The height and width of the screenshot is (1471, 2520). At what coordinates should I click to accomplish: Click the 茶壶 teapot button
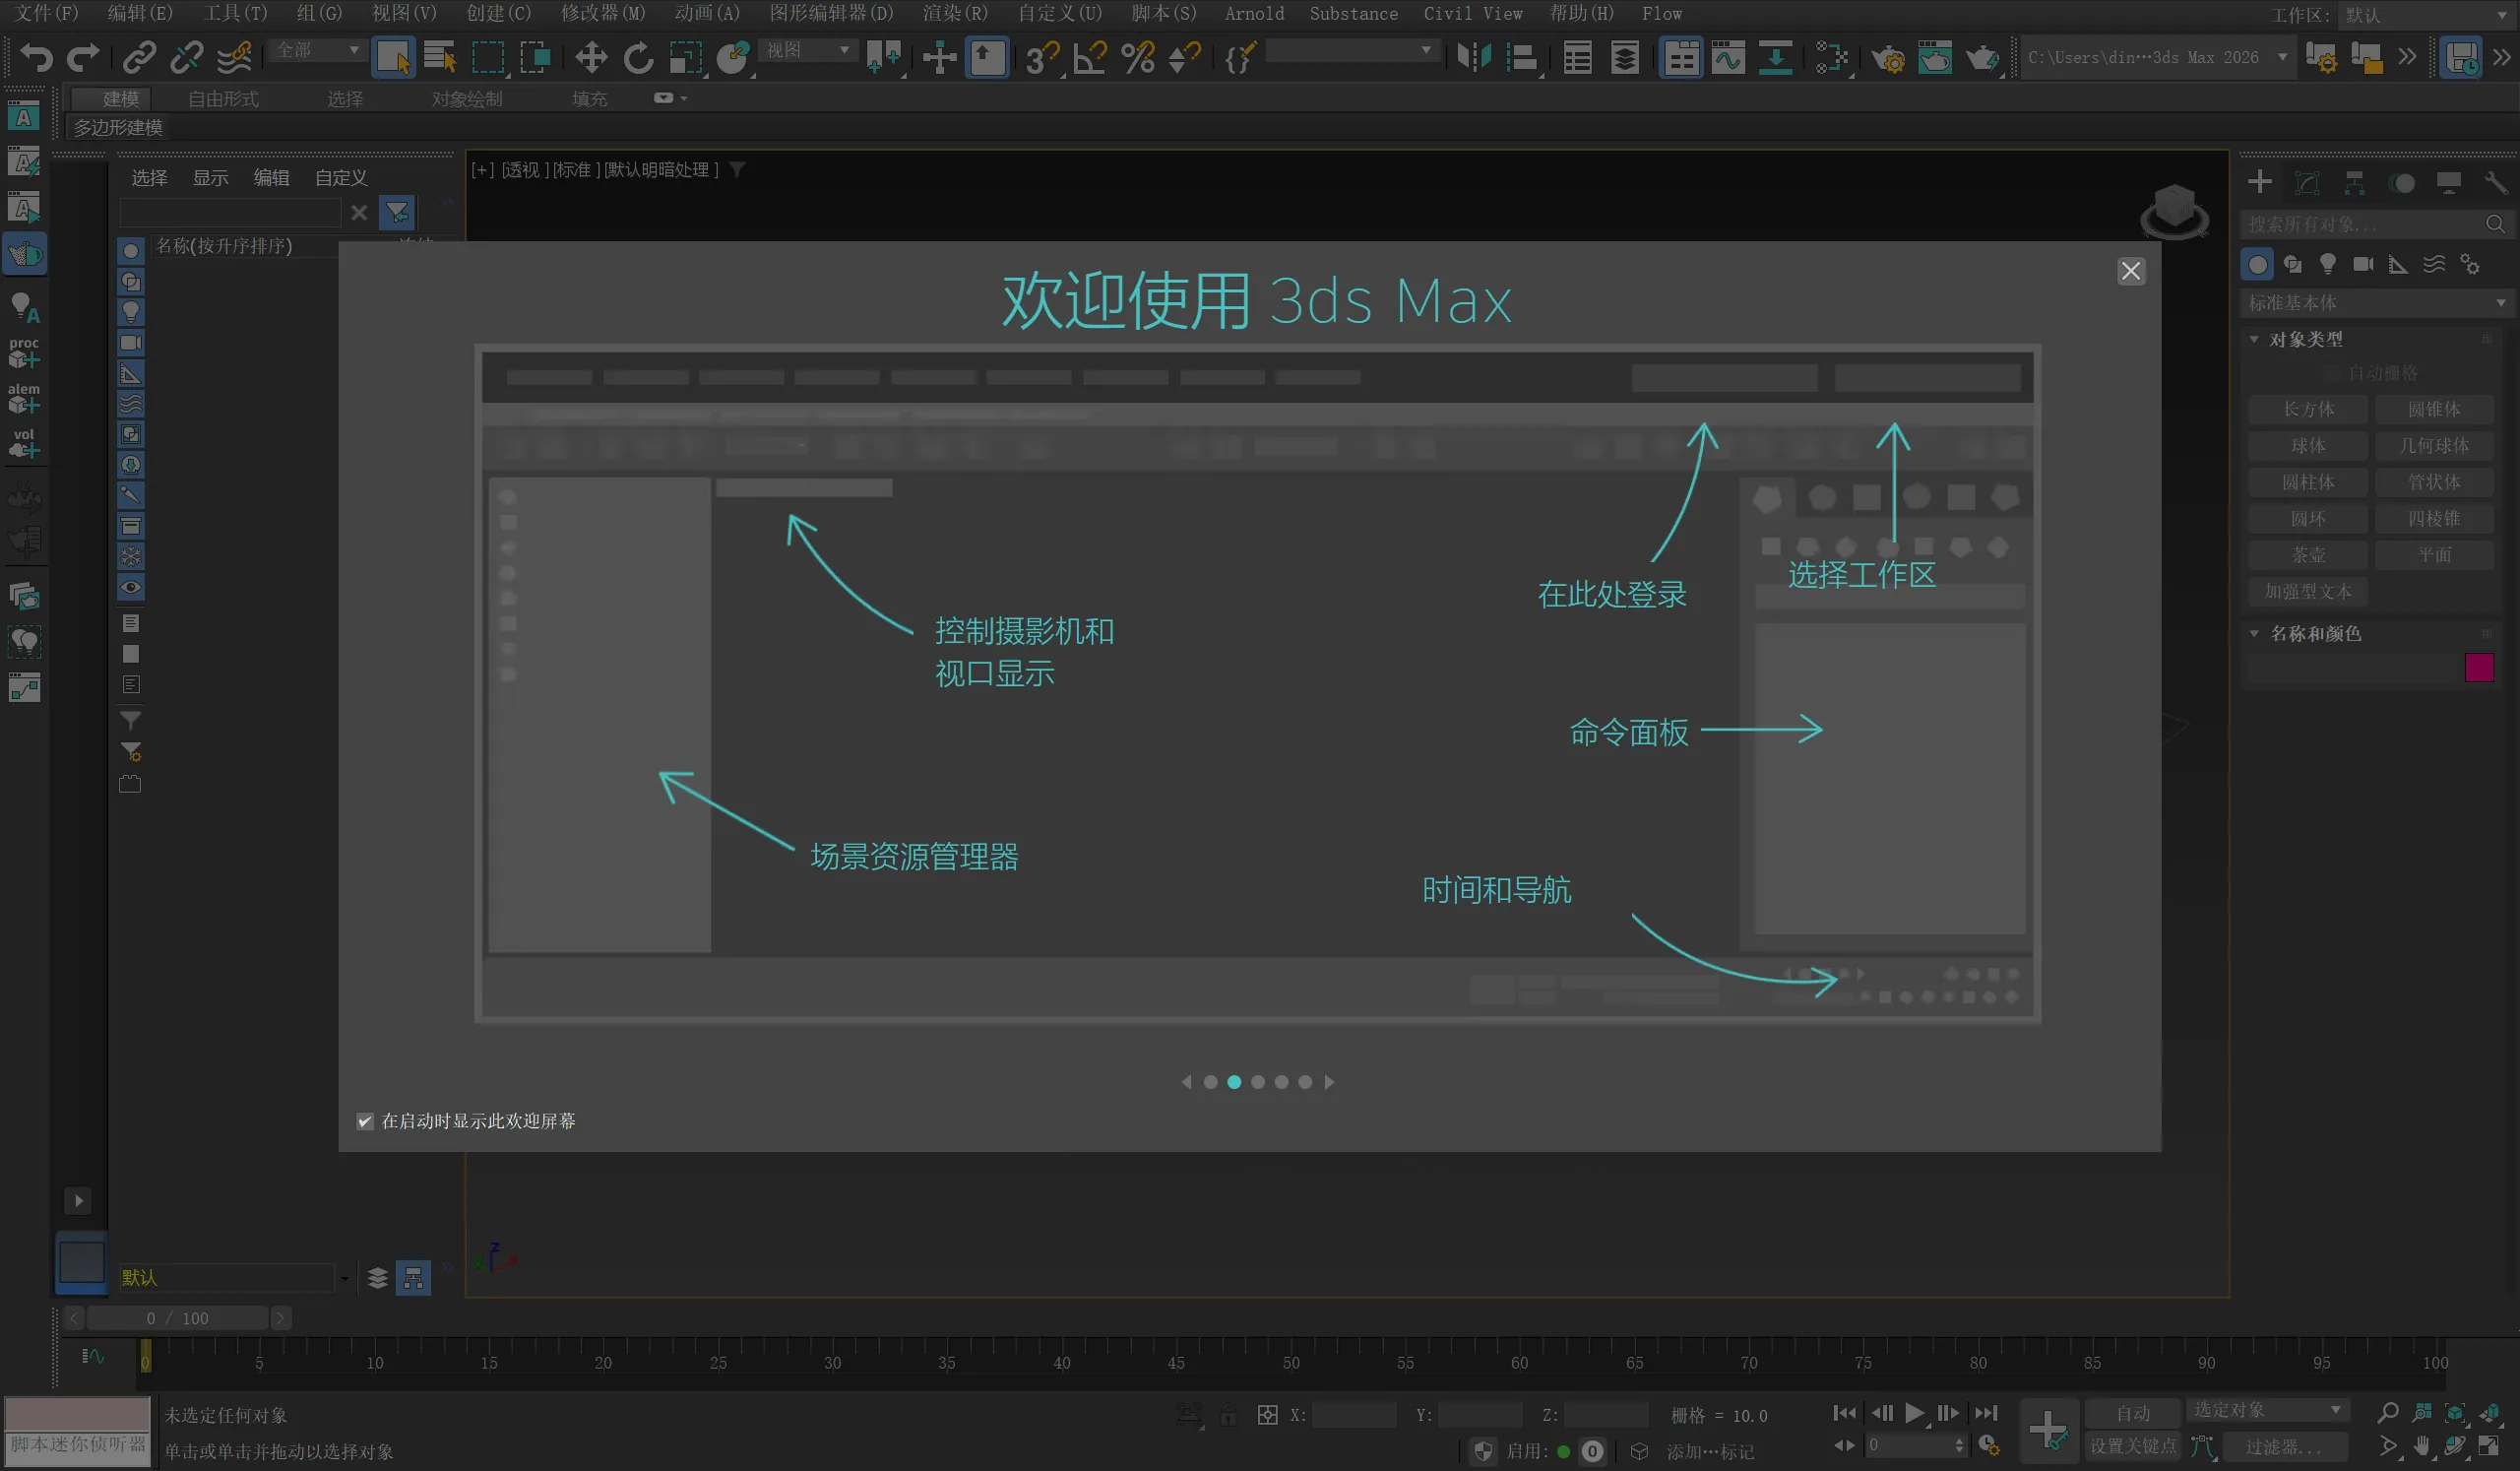(2307, 555)
